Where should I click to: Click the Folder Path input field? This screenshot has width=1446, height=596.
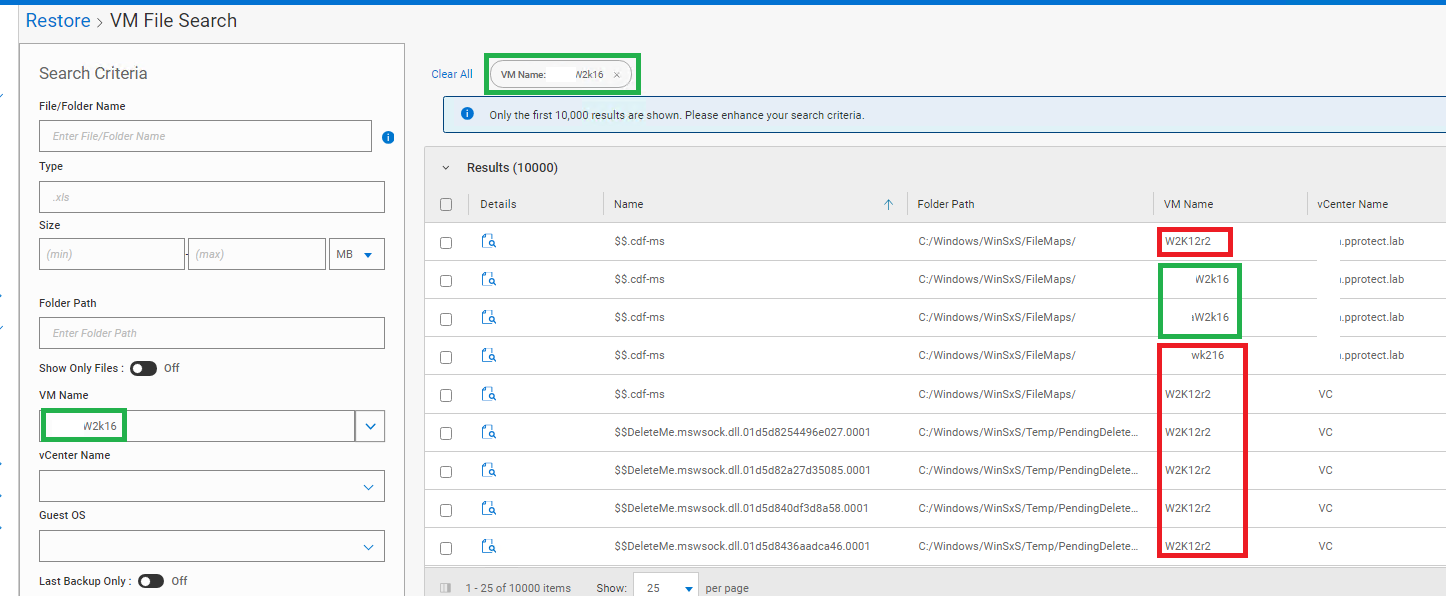point(211,333)
